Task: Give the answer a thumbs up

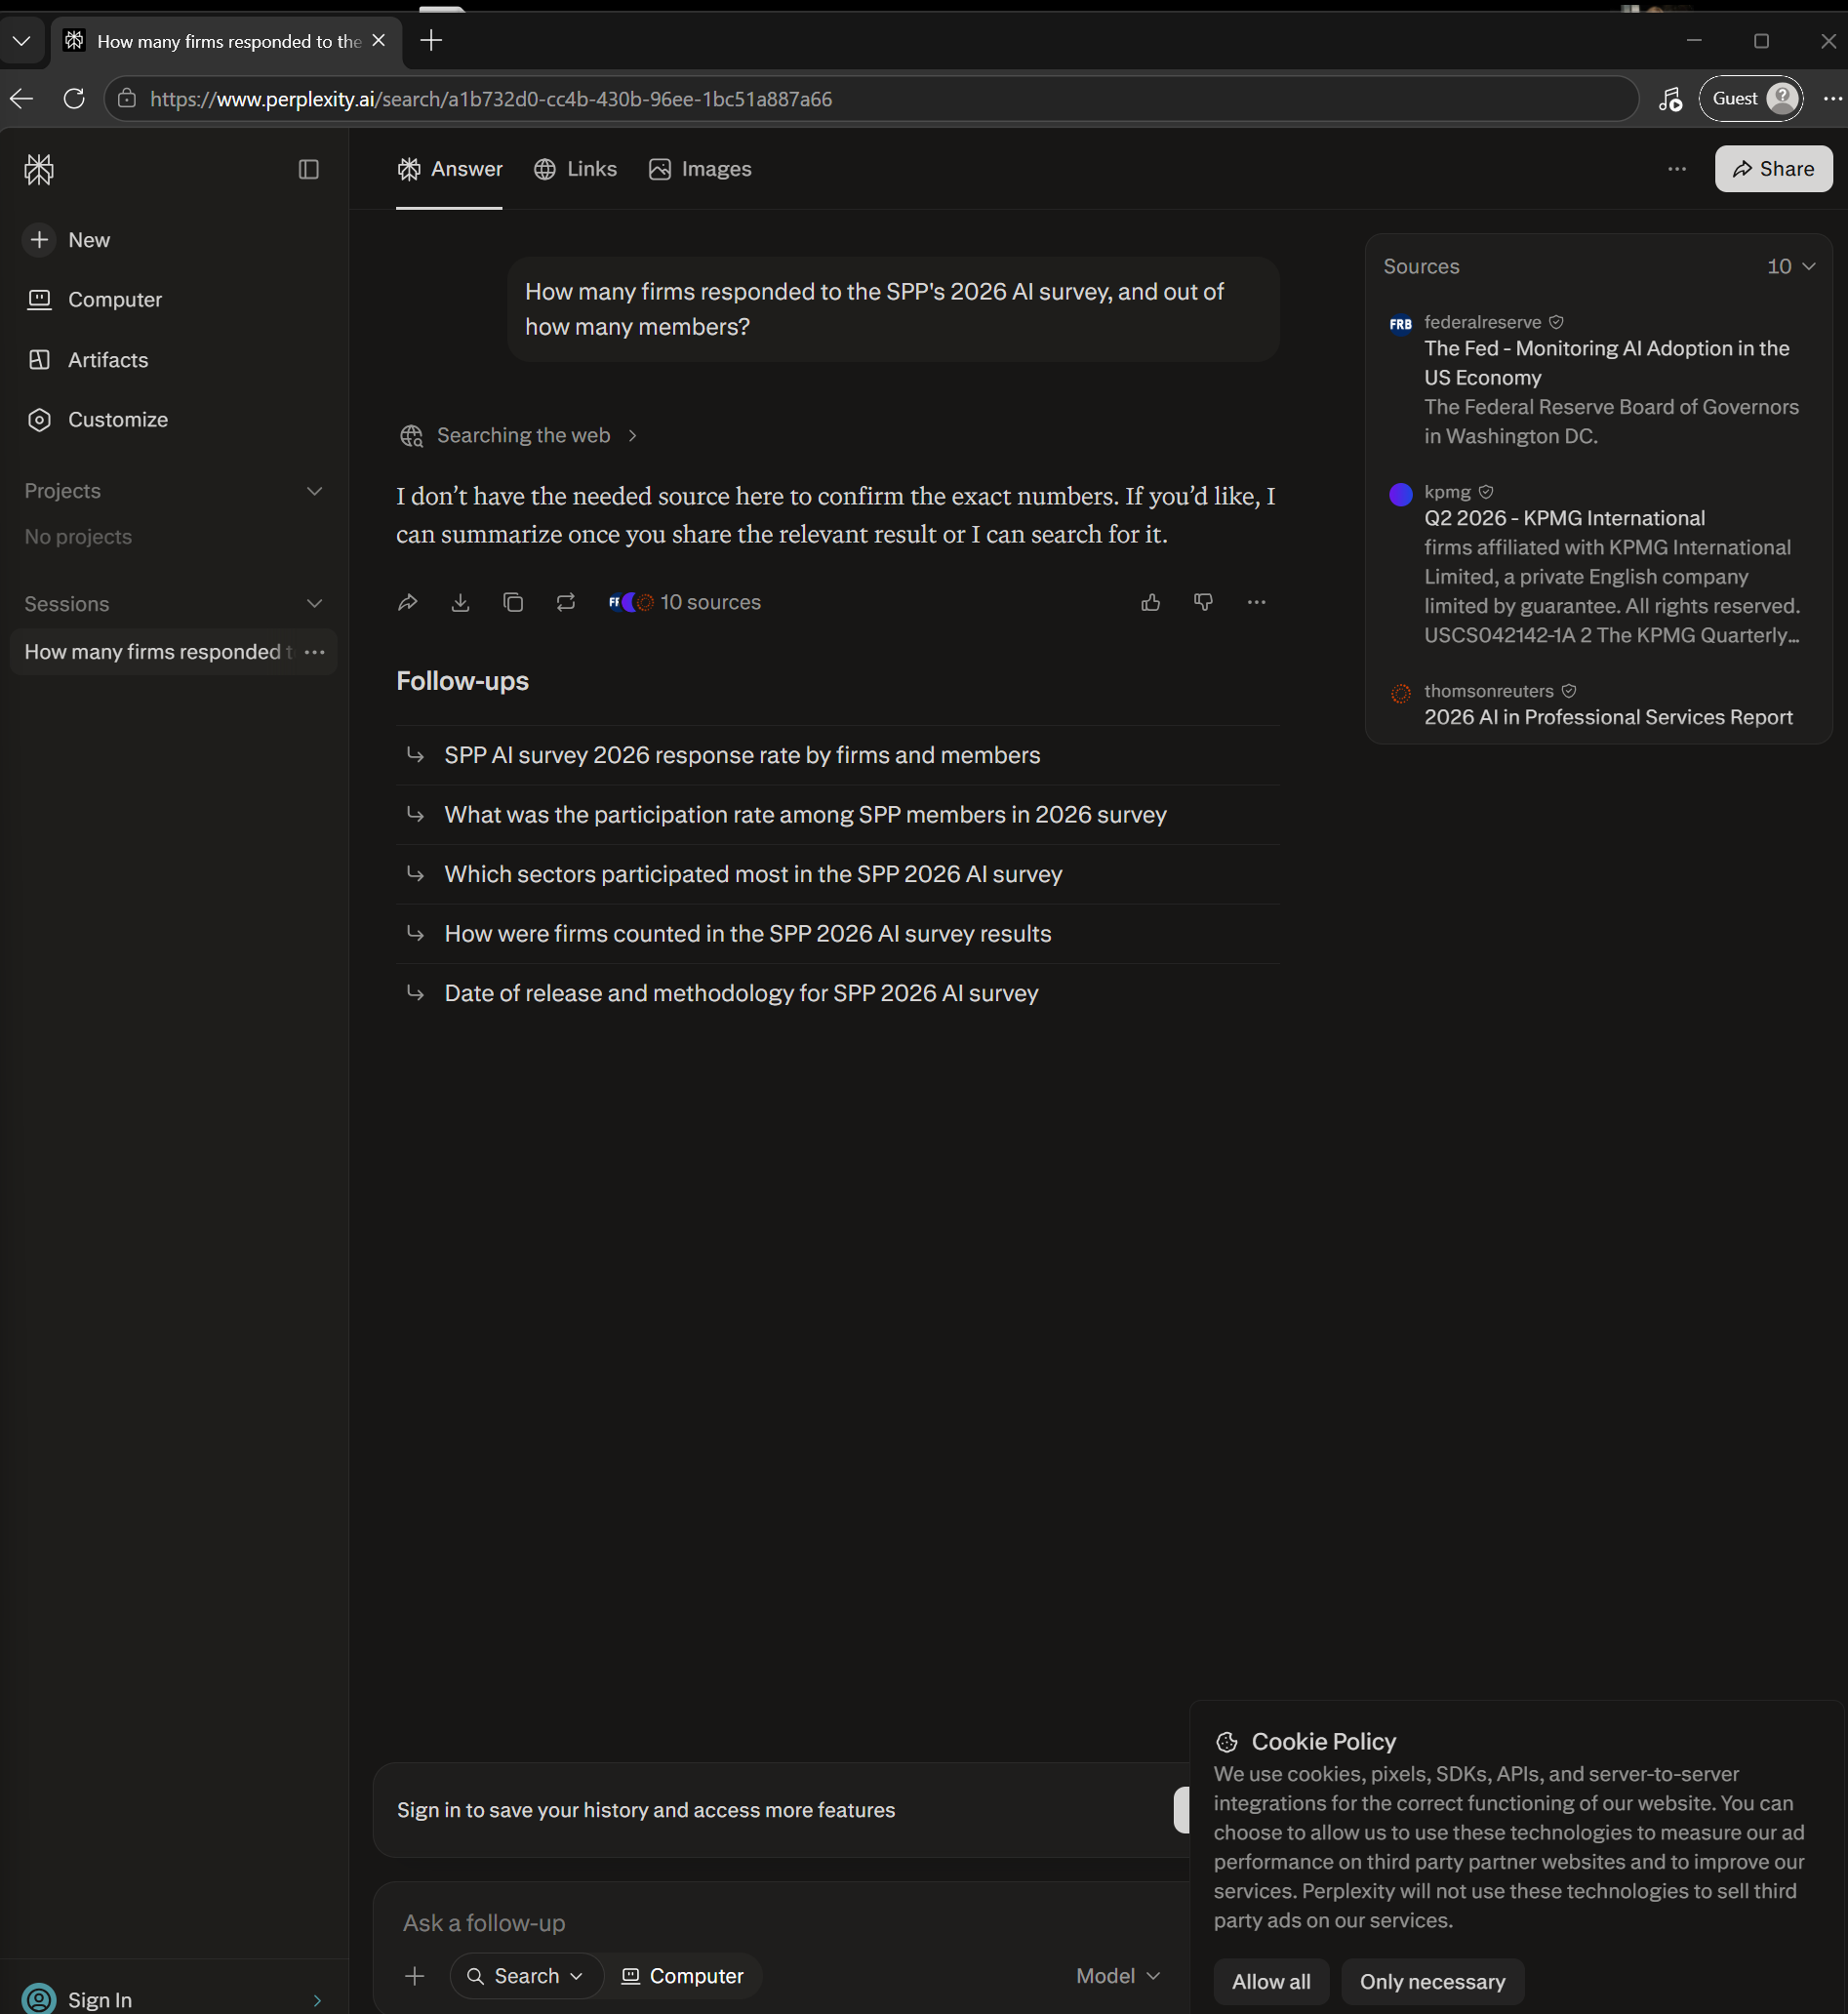Action: pyautogui.click(x=1151, y=602)
